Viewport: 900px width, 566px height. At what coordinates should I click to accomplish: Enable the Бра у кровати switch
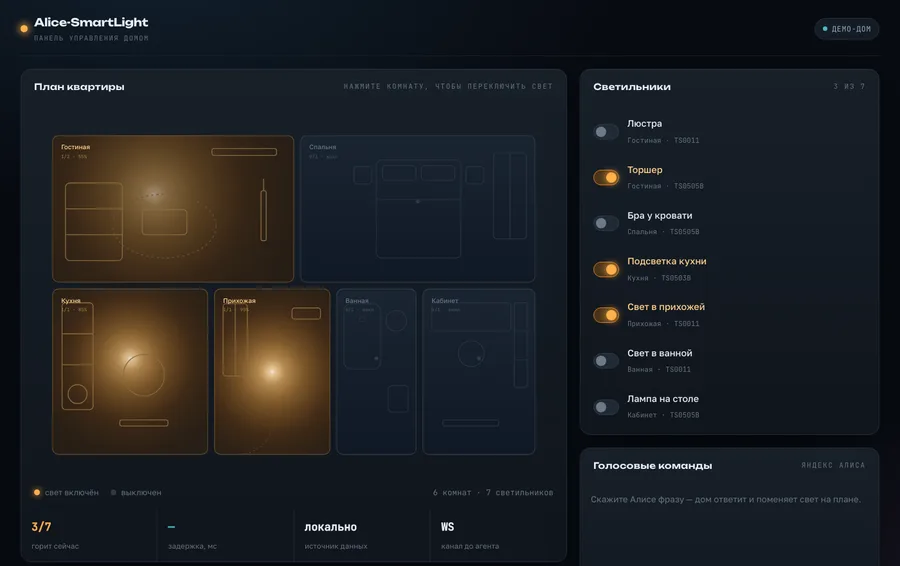[x=606, y=223]
